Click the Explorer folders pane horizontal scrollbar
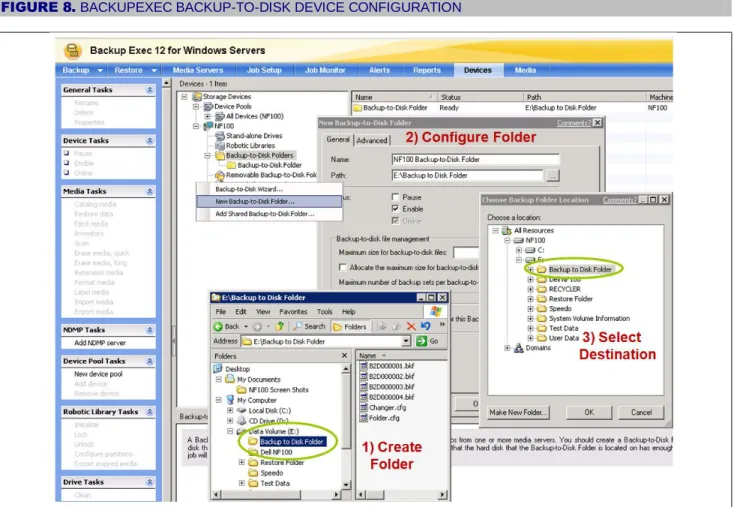 point(277,494)
